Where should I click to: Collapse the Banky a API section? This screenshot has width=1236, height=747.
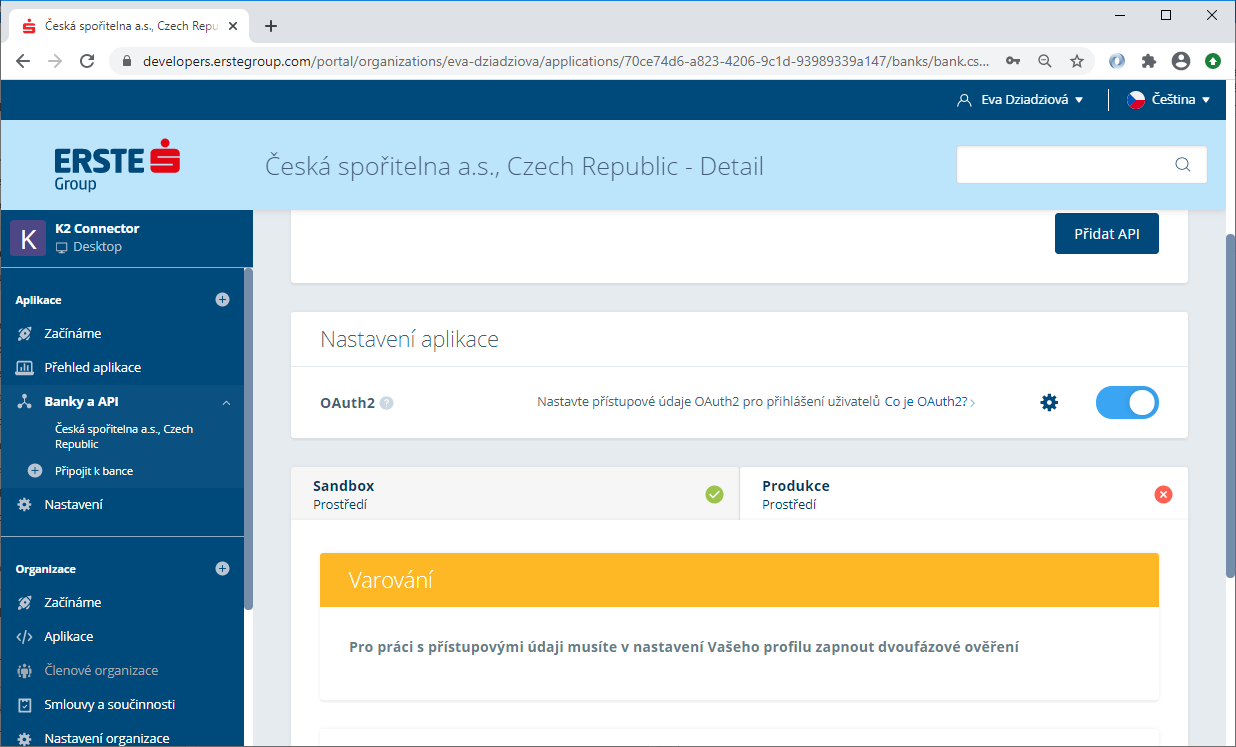(x=226, y=402)
